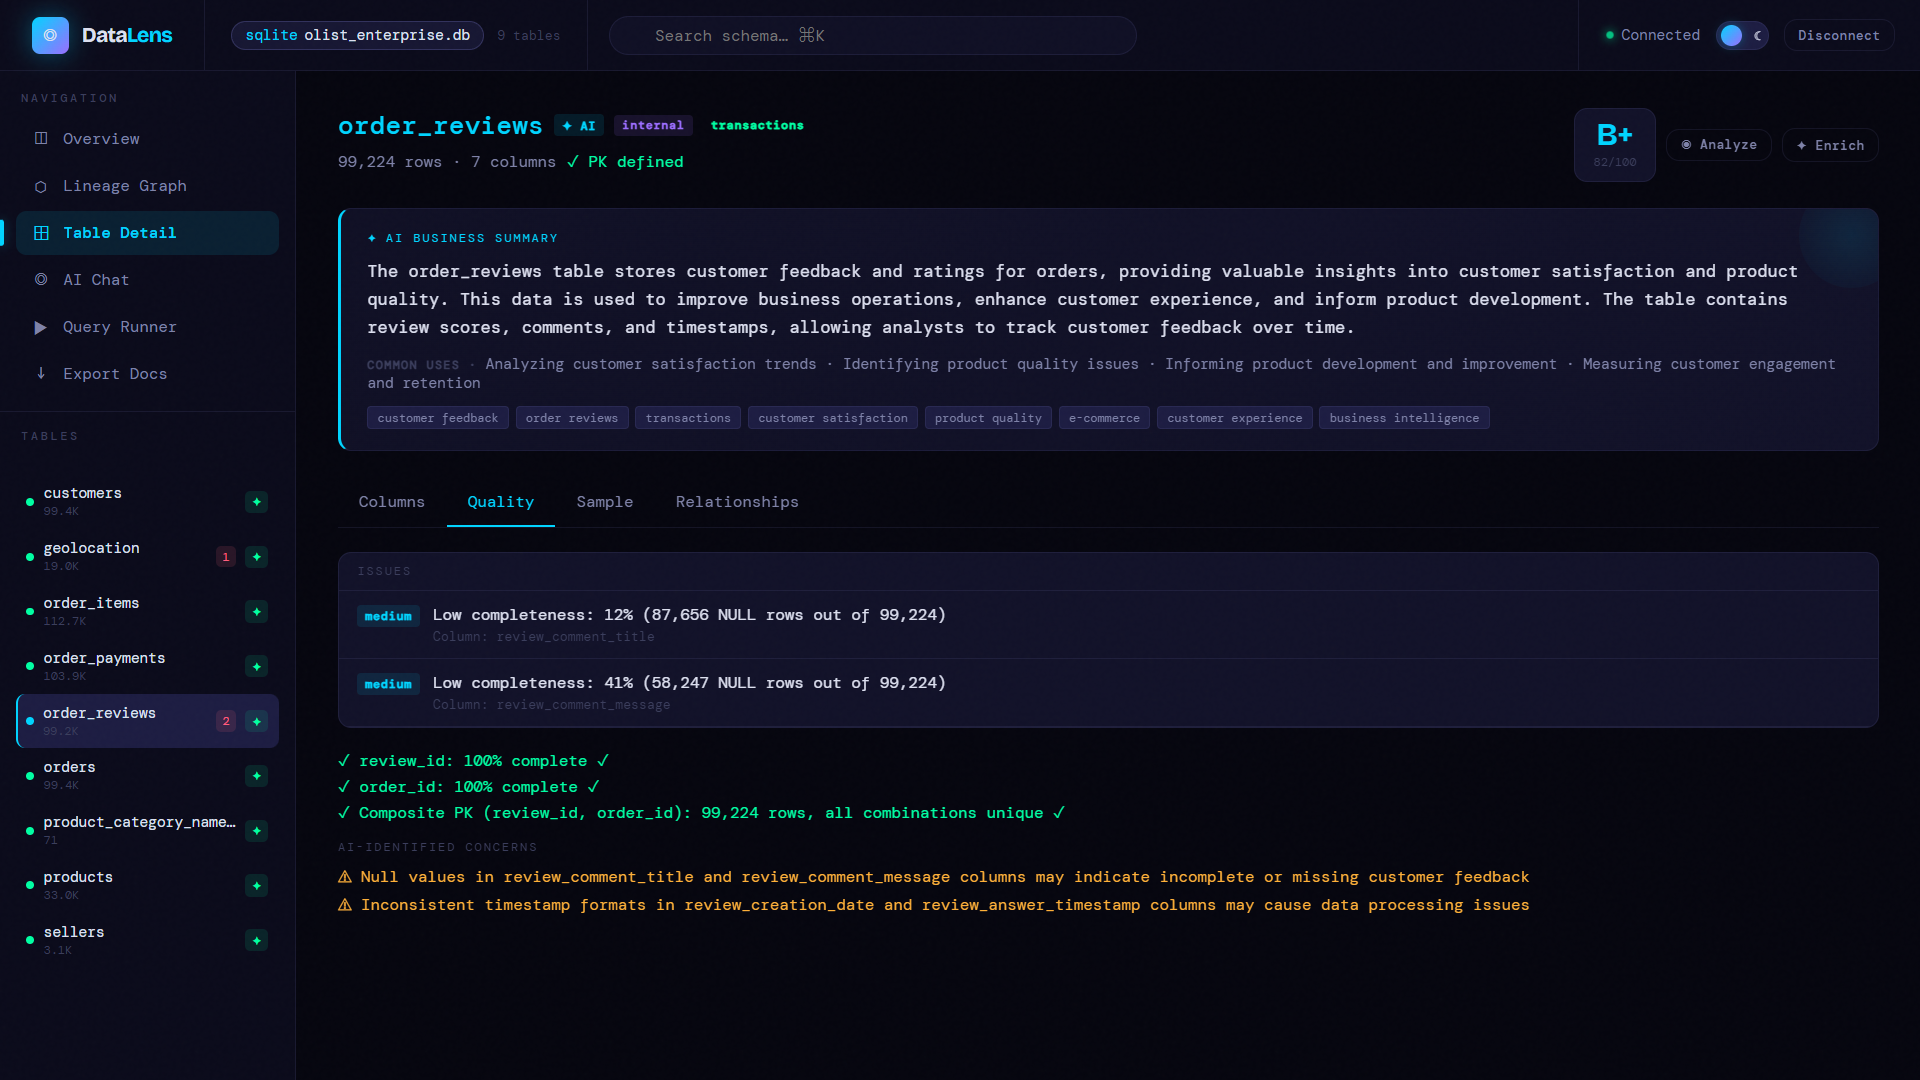1920x1080 pixels.
Task: Click the Disconnect button
Action: [1838, 35]
